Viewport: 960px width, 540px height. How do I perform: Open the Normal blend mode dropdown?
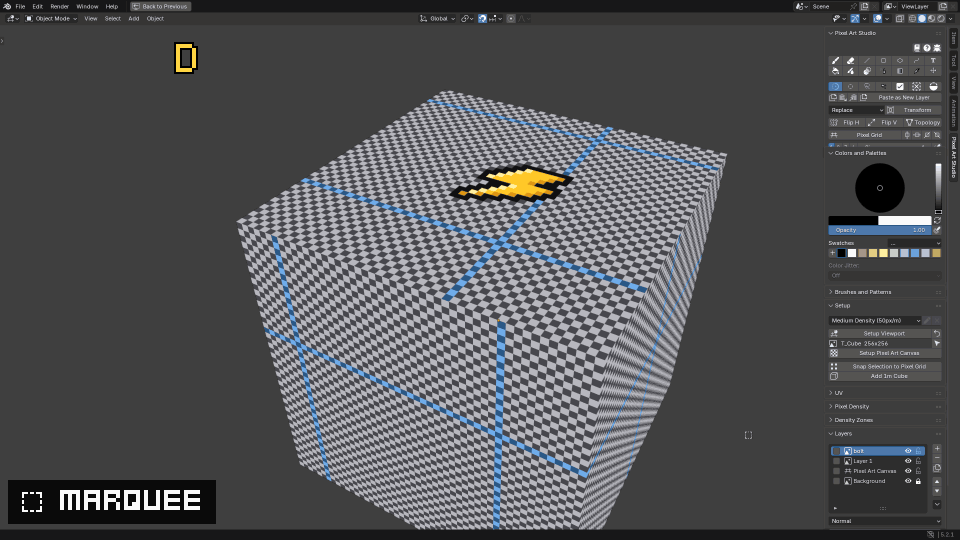pos(885,521)
